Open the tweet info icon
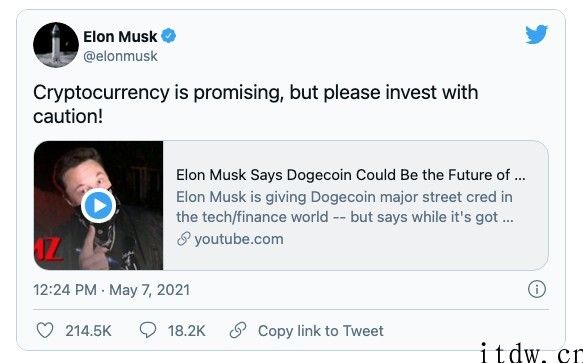The width and height of the screenshot is (583, 363). (x=537, y=289)
